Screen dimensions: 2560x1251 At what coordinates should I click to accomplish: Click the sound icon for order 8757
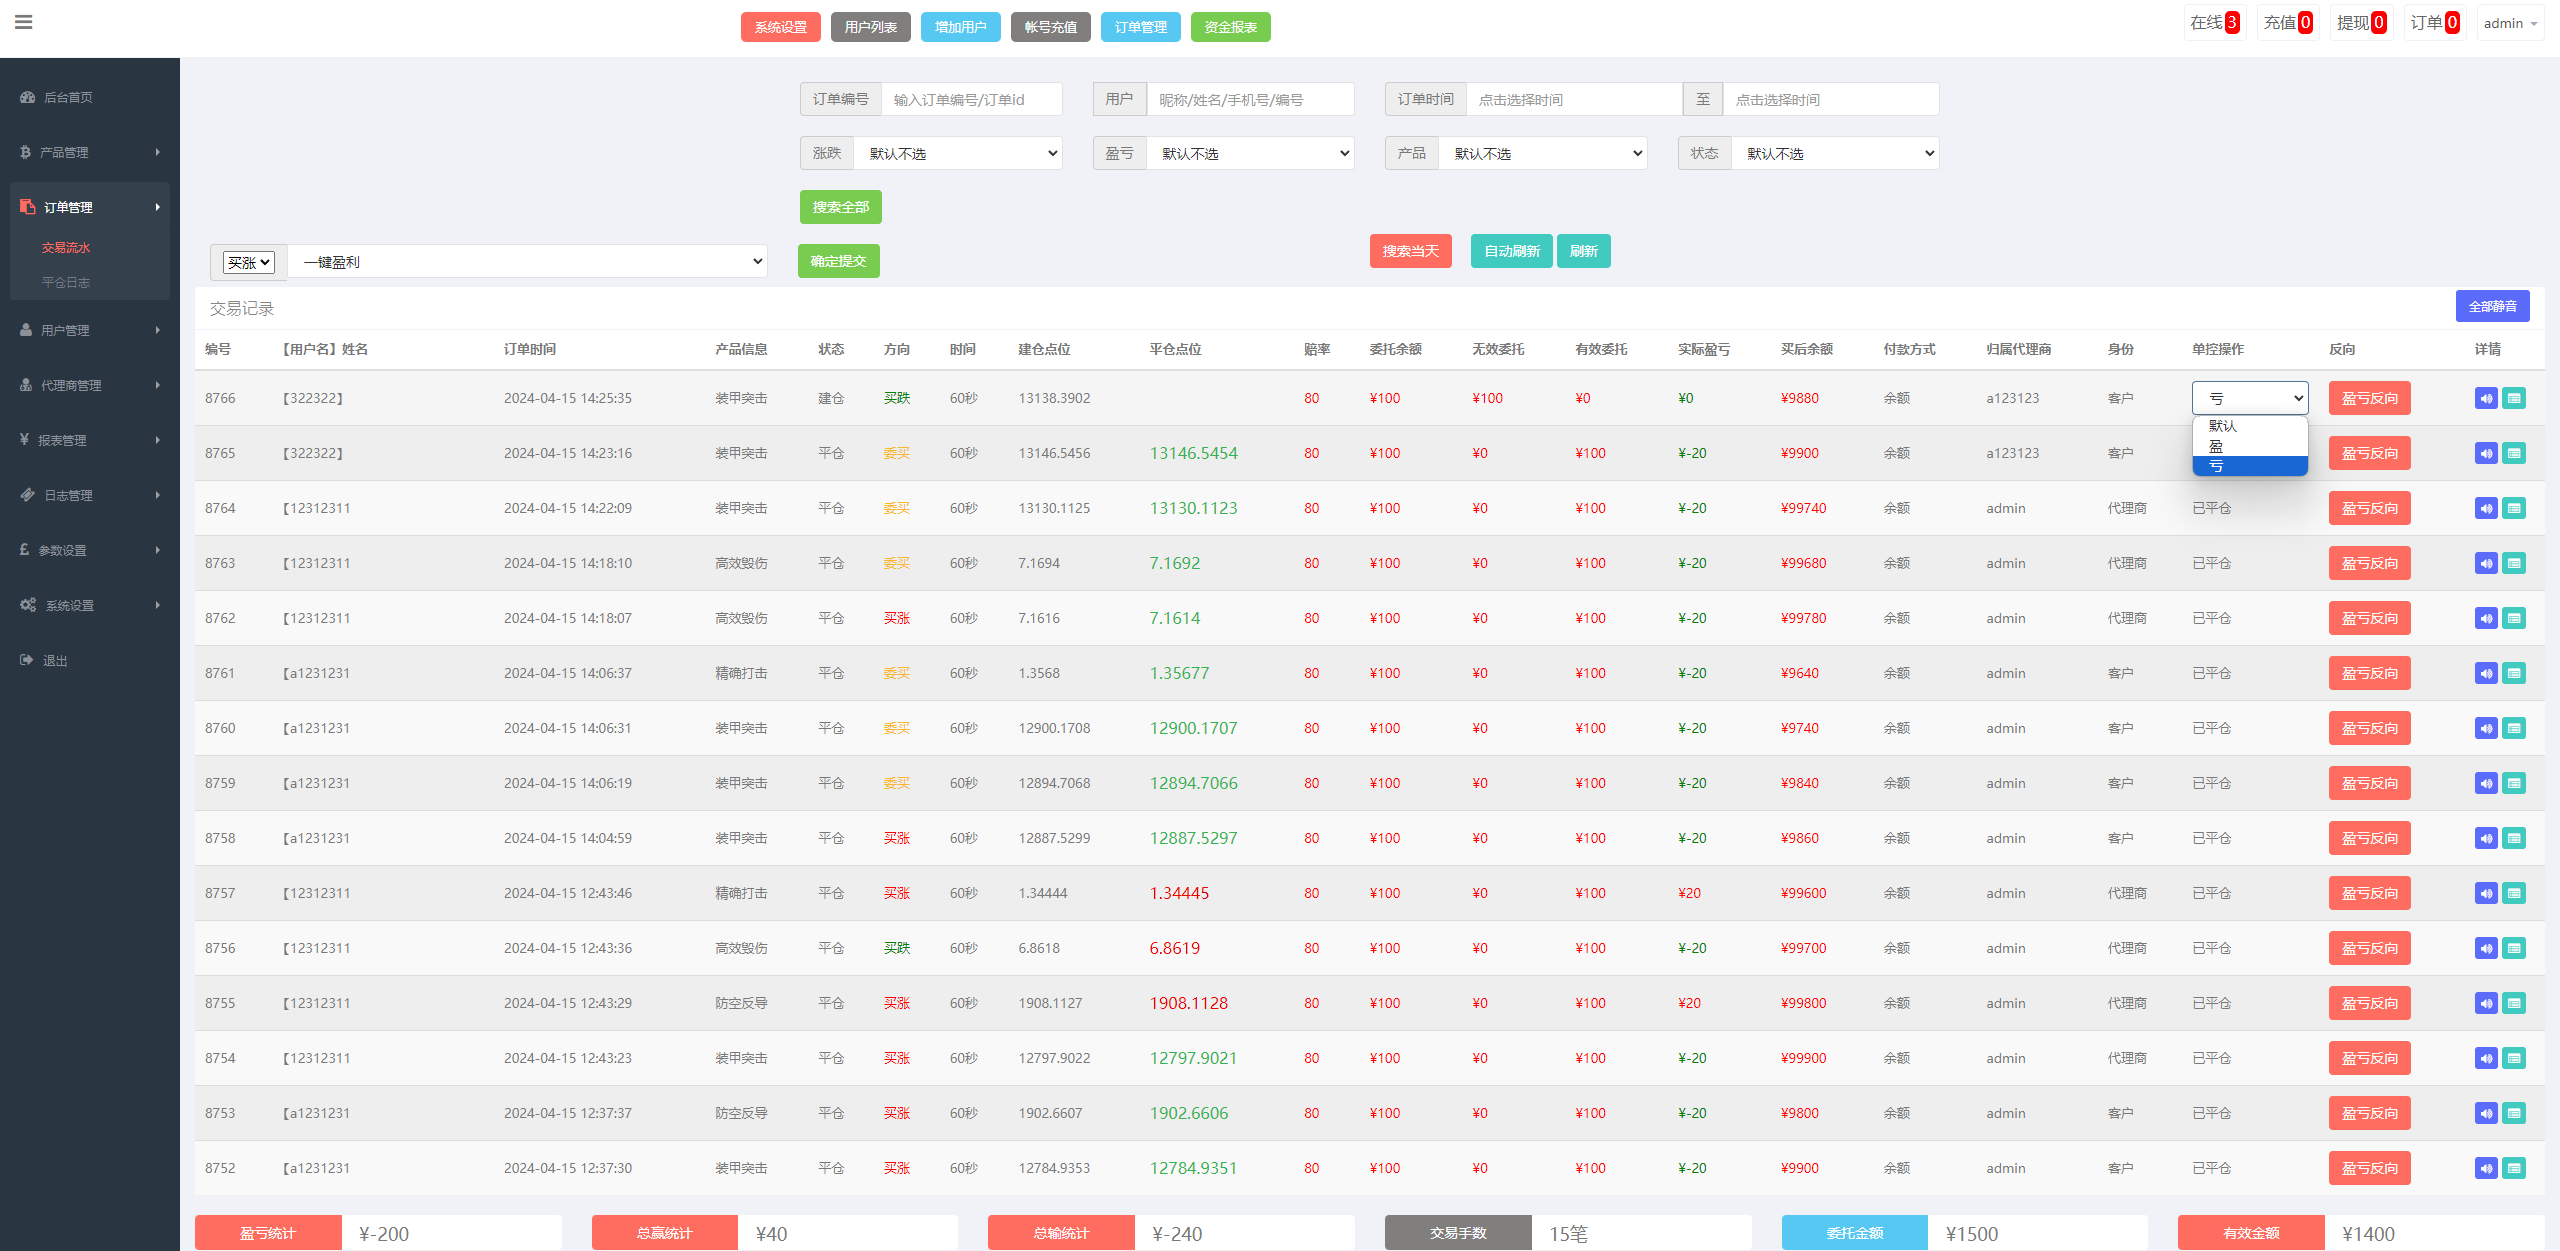pos(2486,893)
